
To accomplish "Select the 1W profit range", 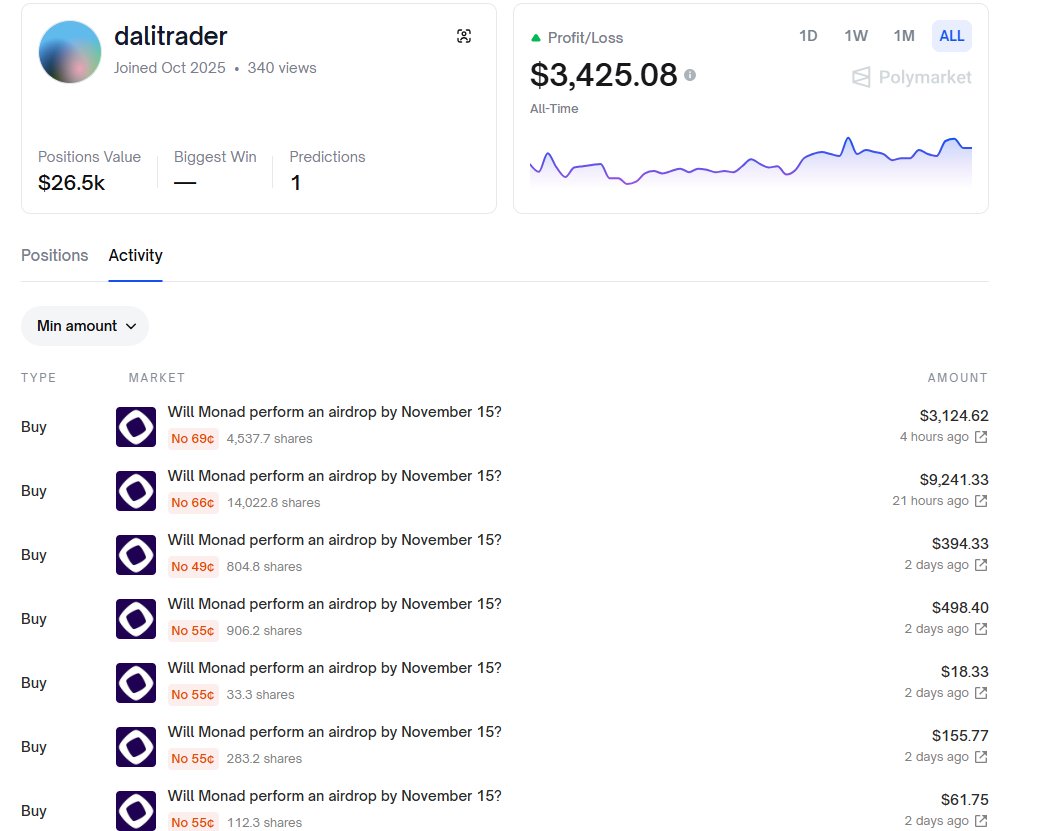I will 856,36.
